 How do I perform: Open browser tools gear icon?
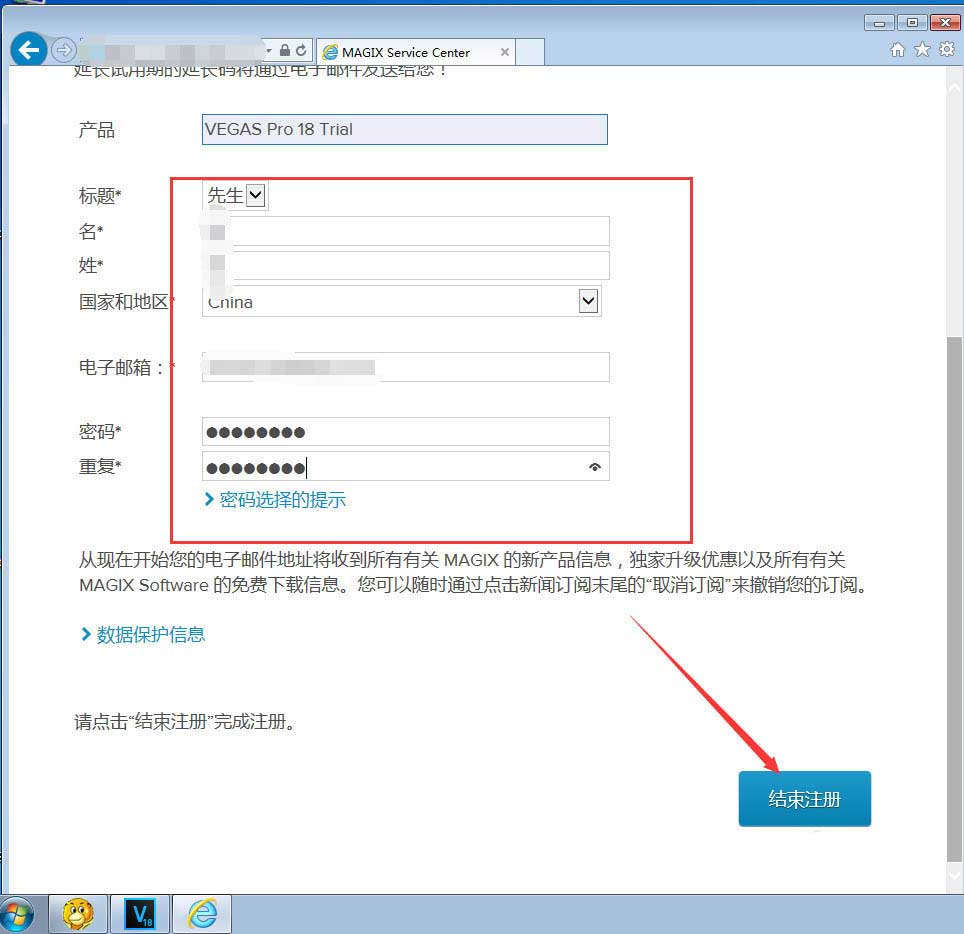[x=947, y=50]
